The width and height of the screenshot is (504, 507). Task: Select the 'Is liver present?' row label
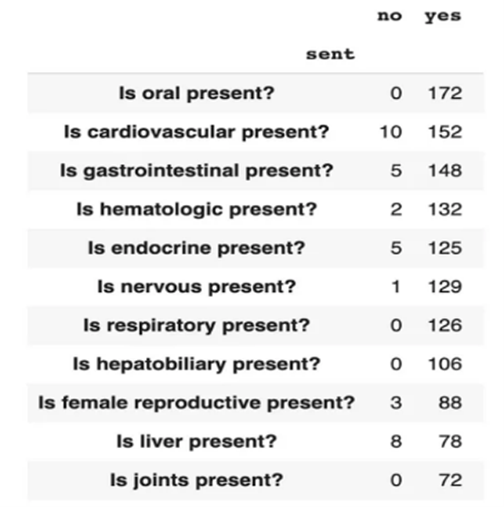[197, 441]
